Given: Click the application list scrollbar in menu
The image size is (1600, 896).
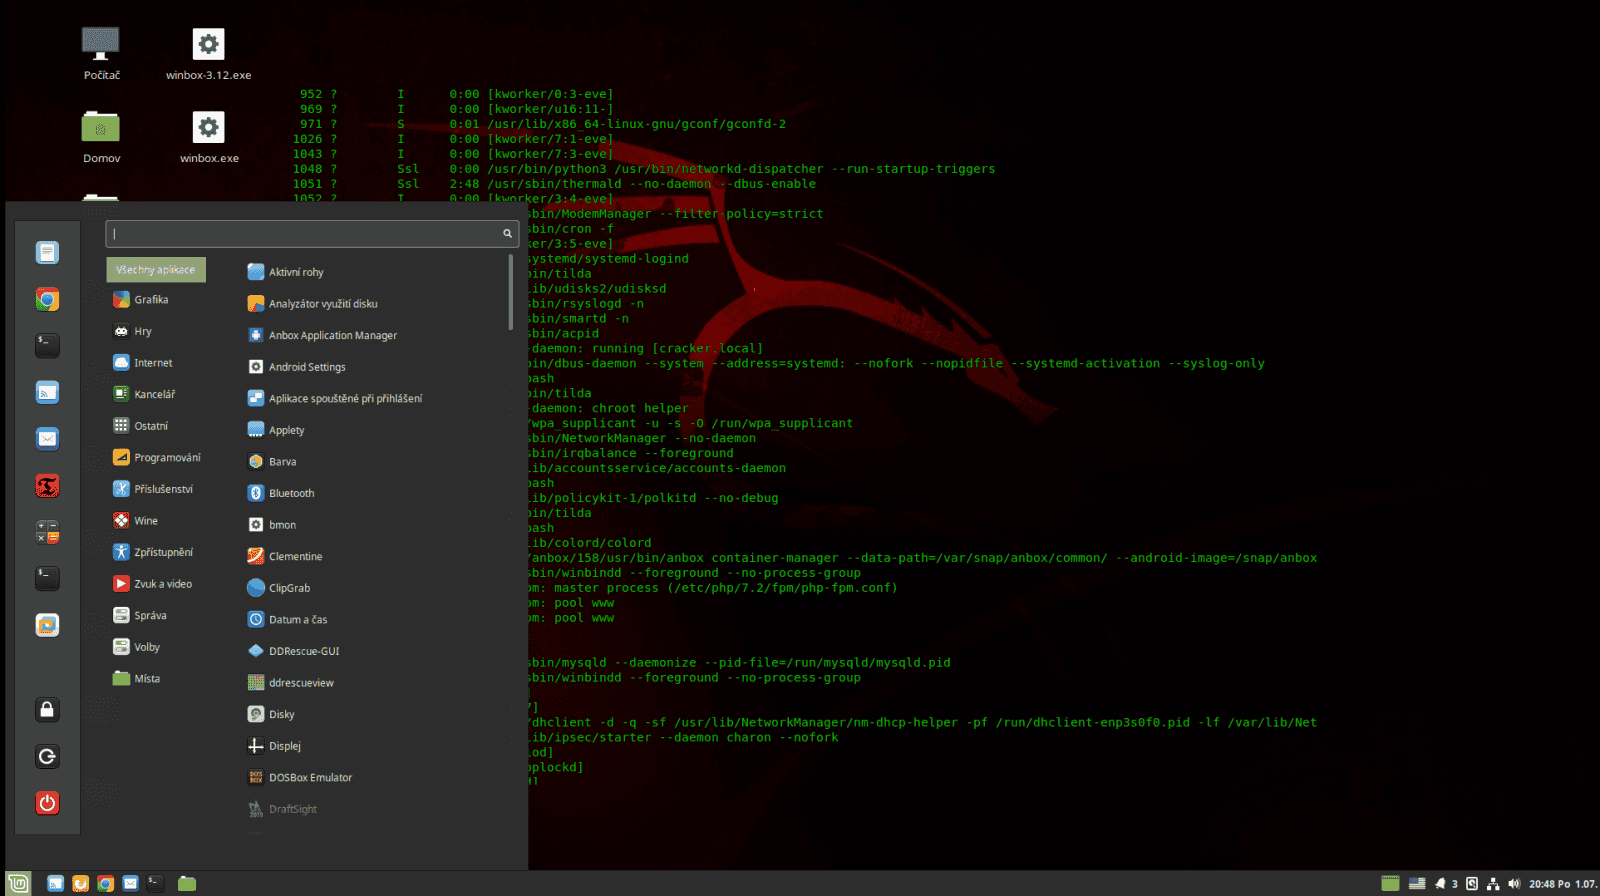Looking at the screenshot, I should (x=511, y=292).
